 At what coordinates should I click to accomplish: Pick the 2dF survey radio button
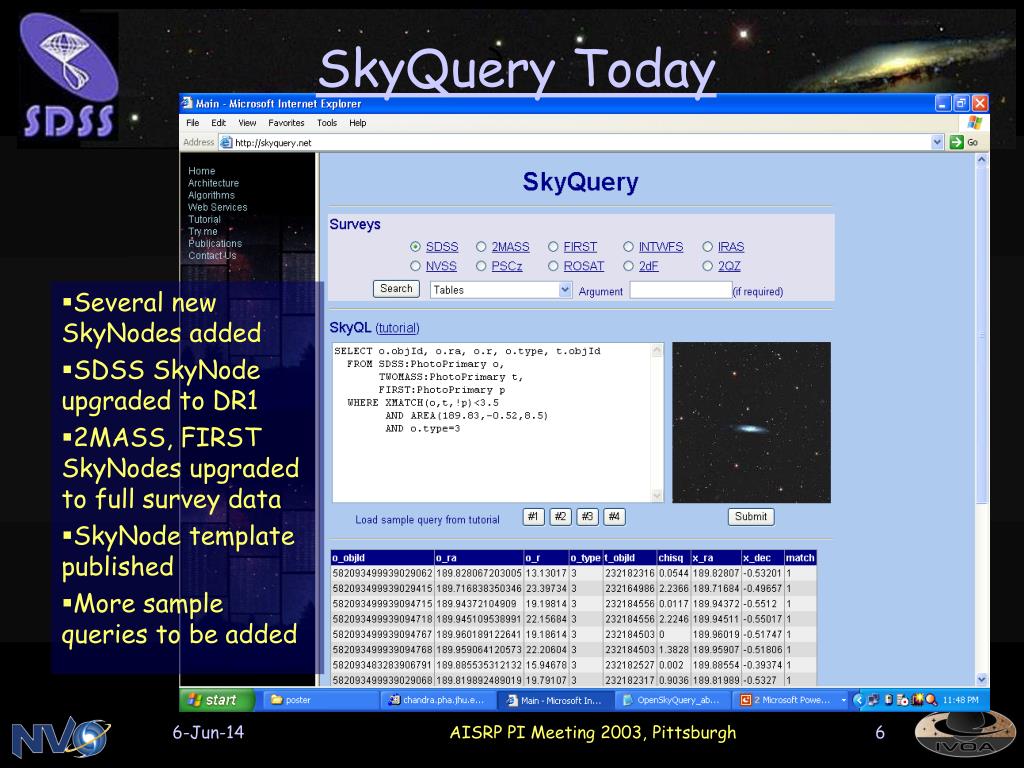point(628,266)
